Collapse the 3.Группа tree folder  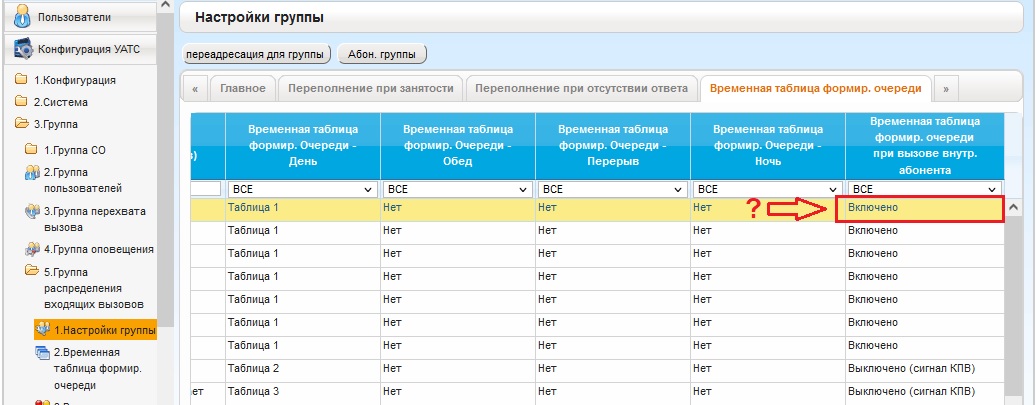(x=22, y=124)
